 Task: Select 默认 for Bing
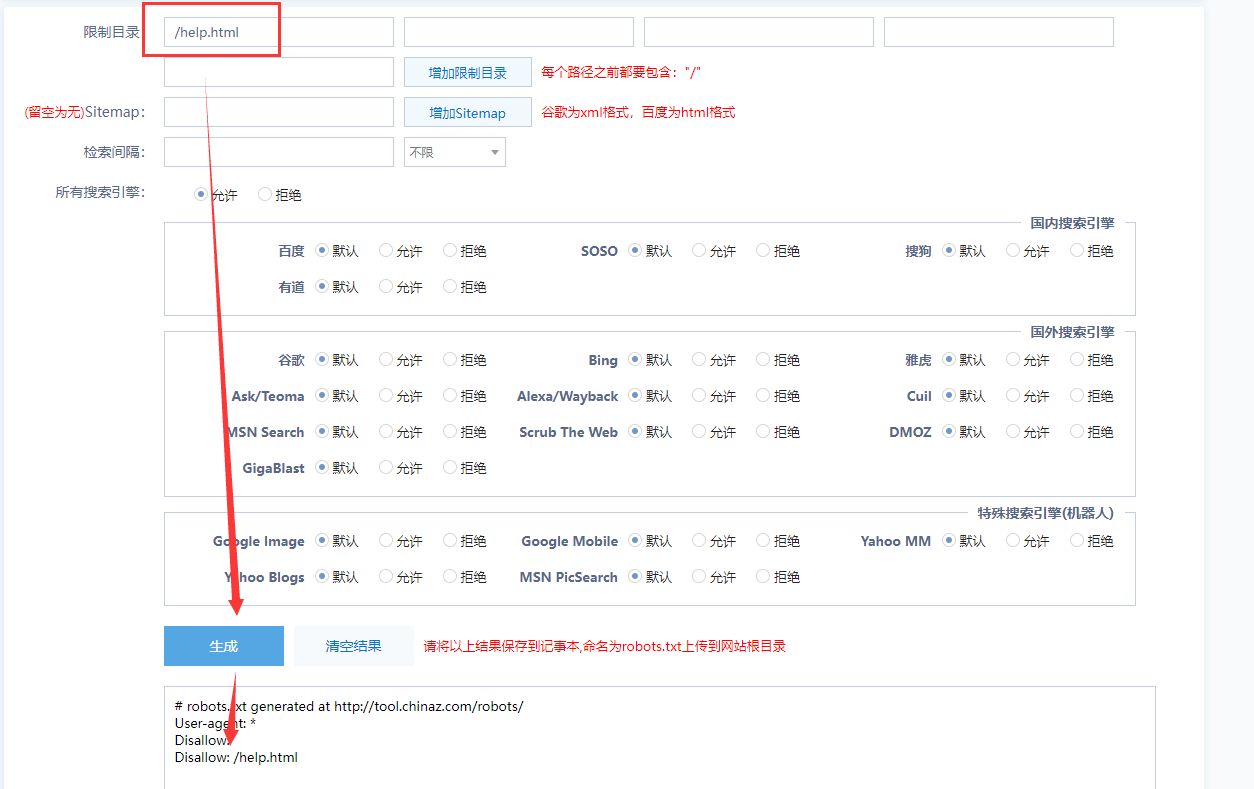tap(635, 360)
